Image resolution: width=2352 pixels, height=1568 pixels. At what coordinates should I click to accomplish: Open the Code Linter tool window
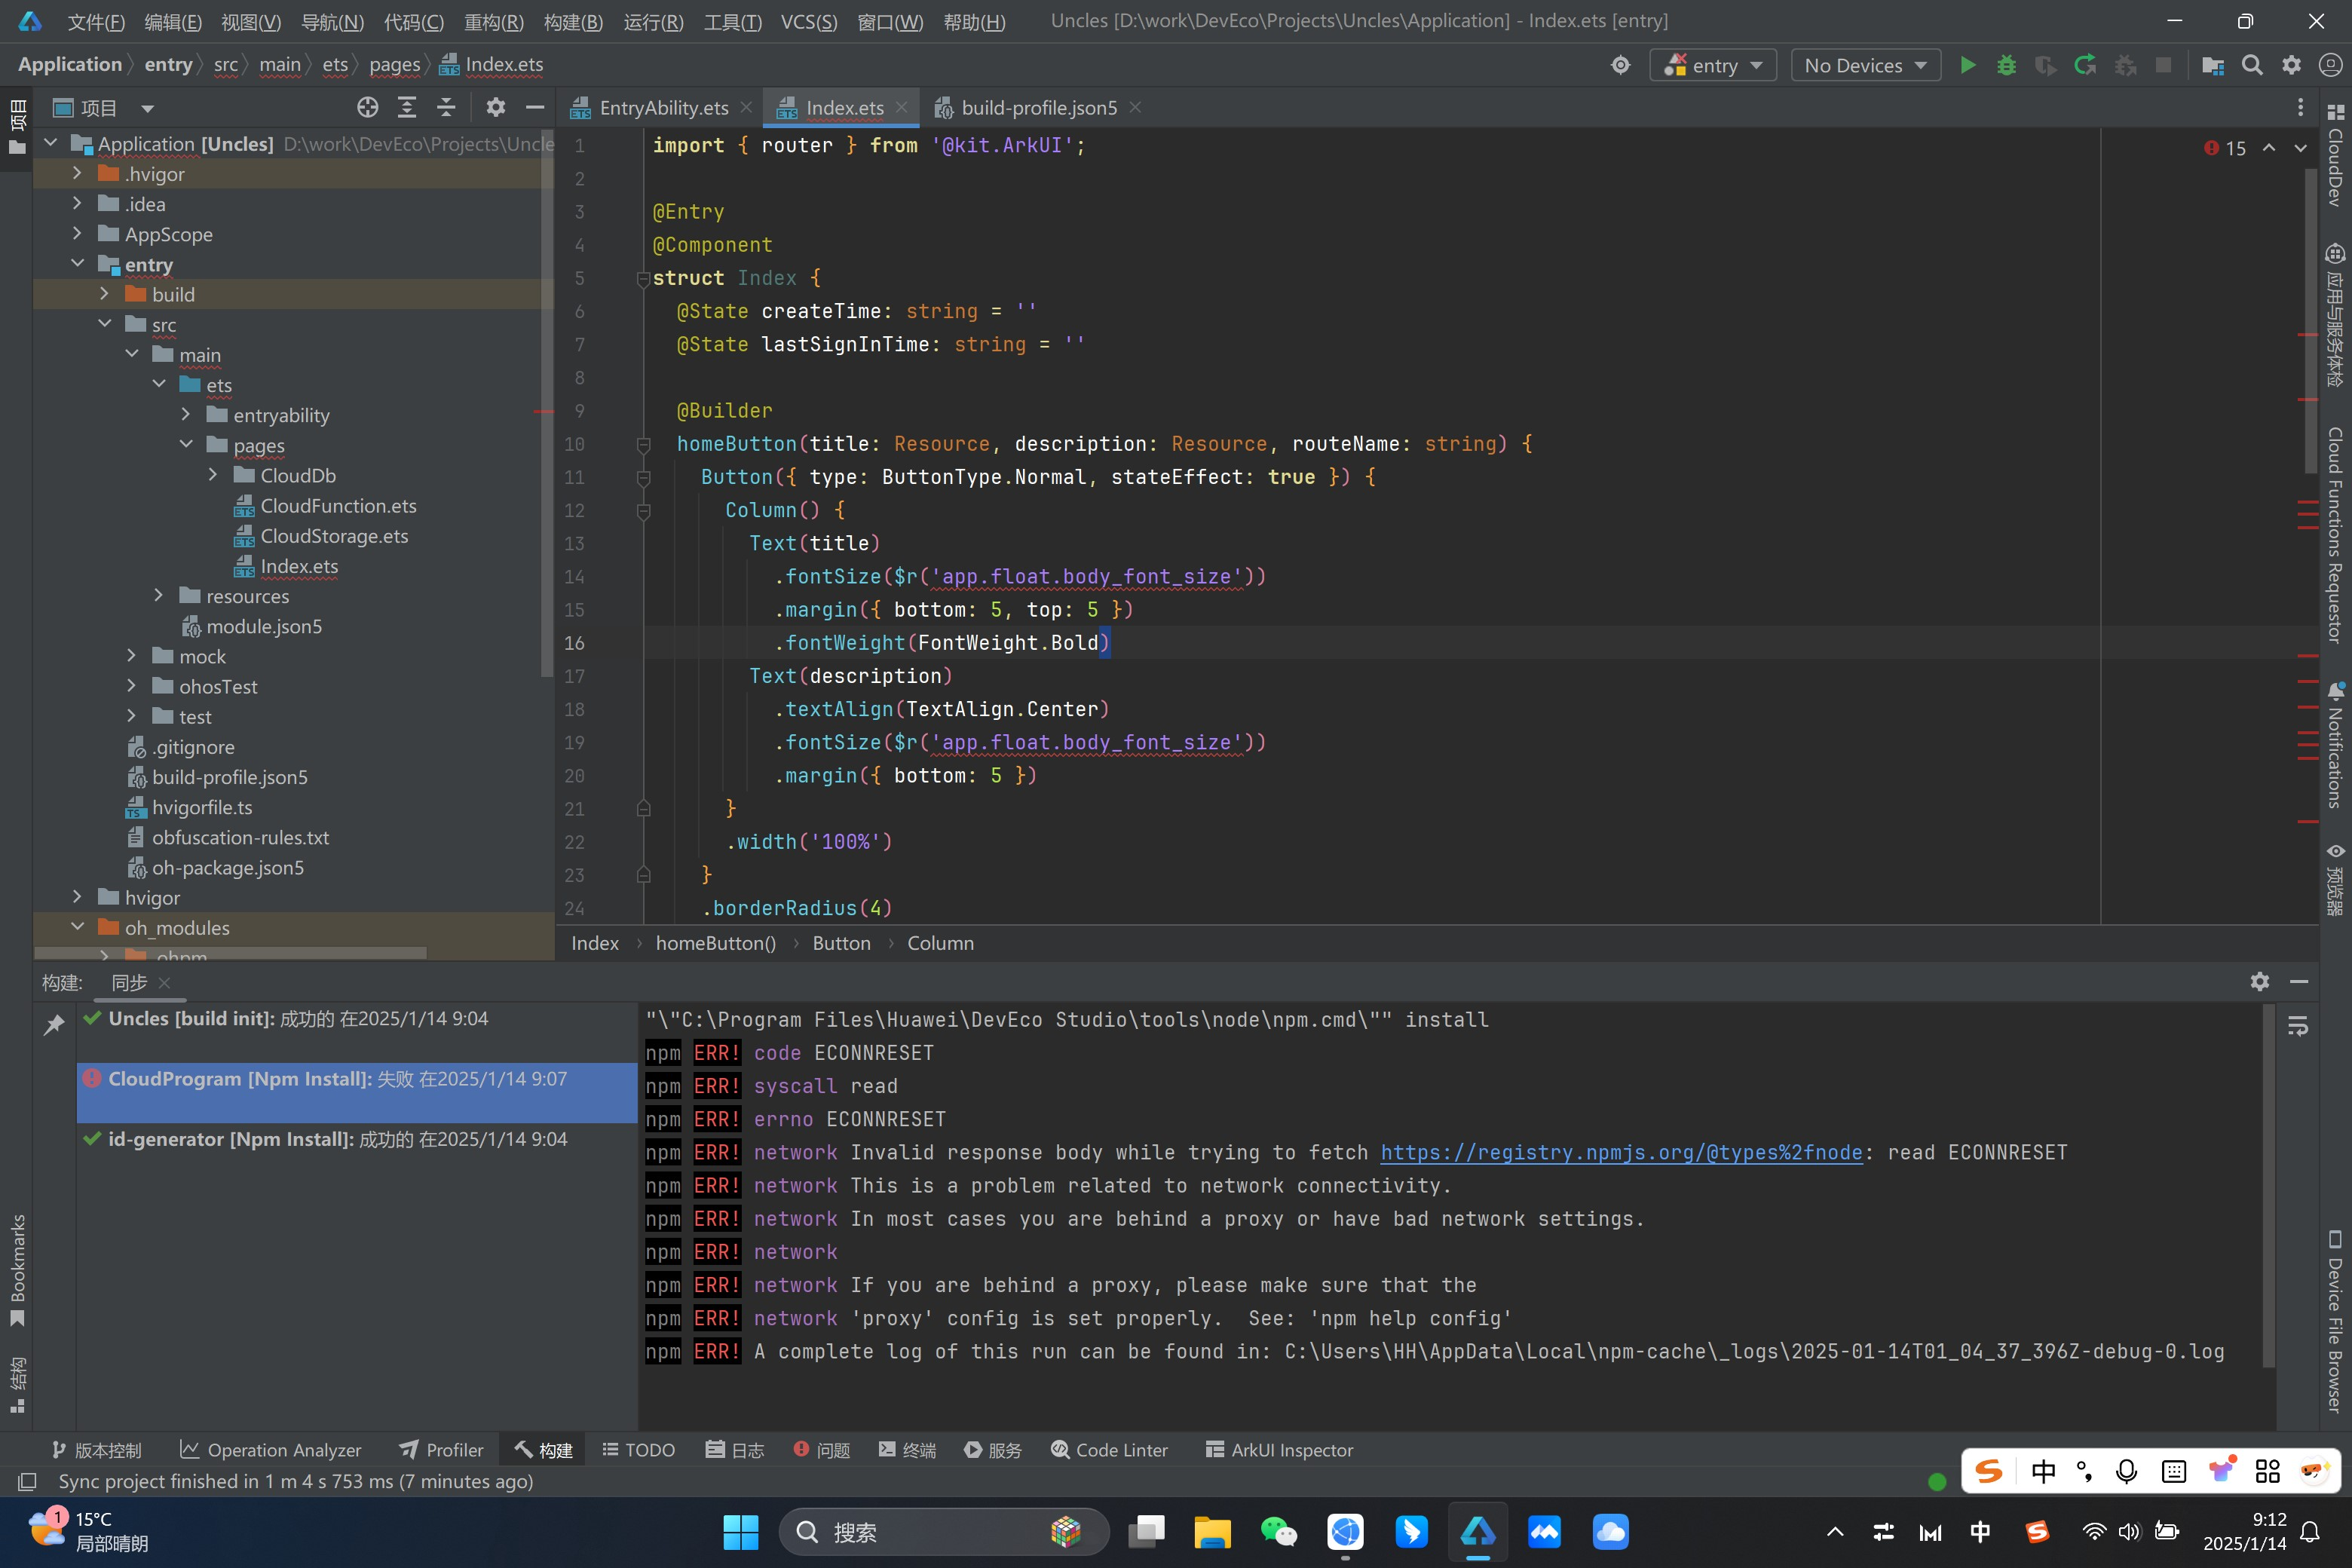pos(1109,1450)
